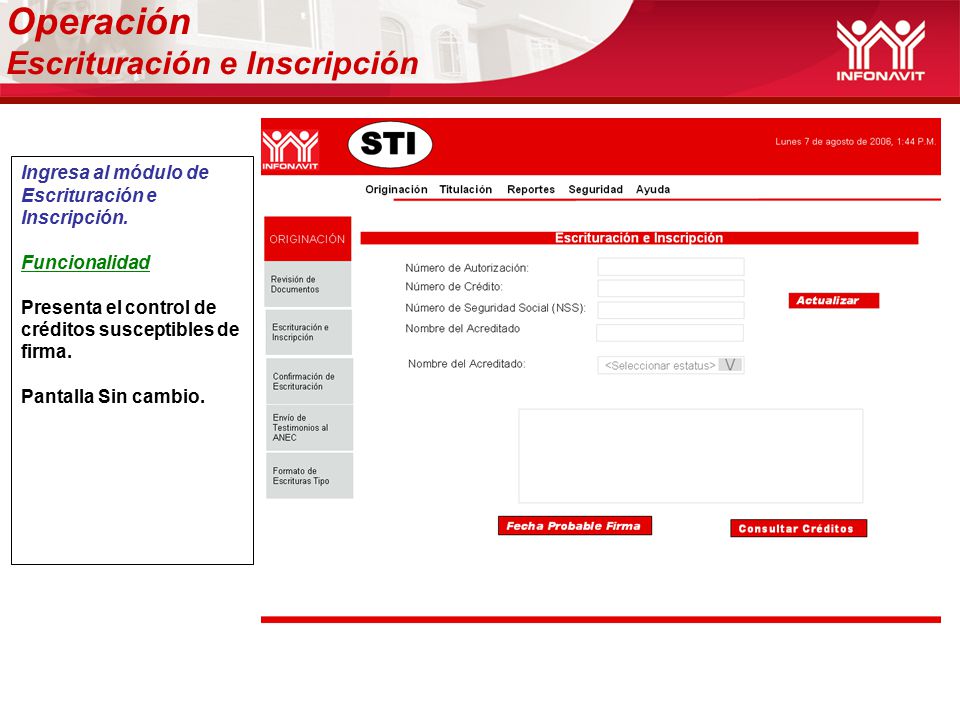Click the Número de Seguridad Social field
960x720 pixels.
click(x=671, y=310)
